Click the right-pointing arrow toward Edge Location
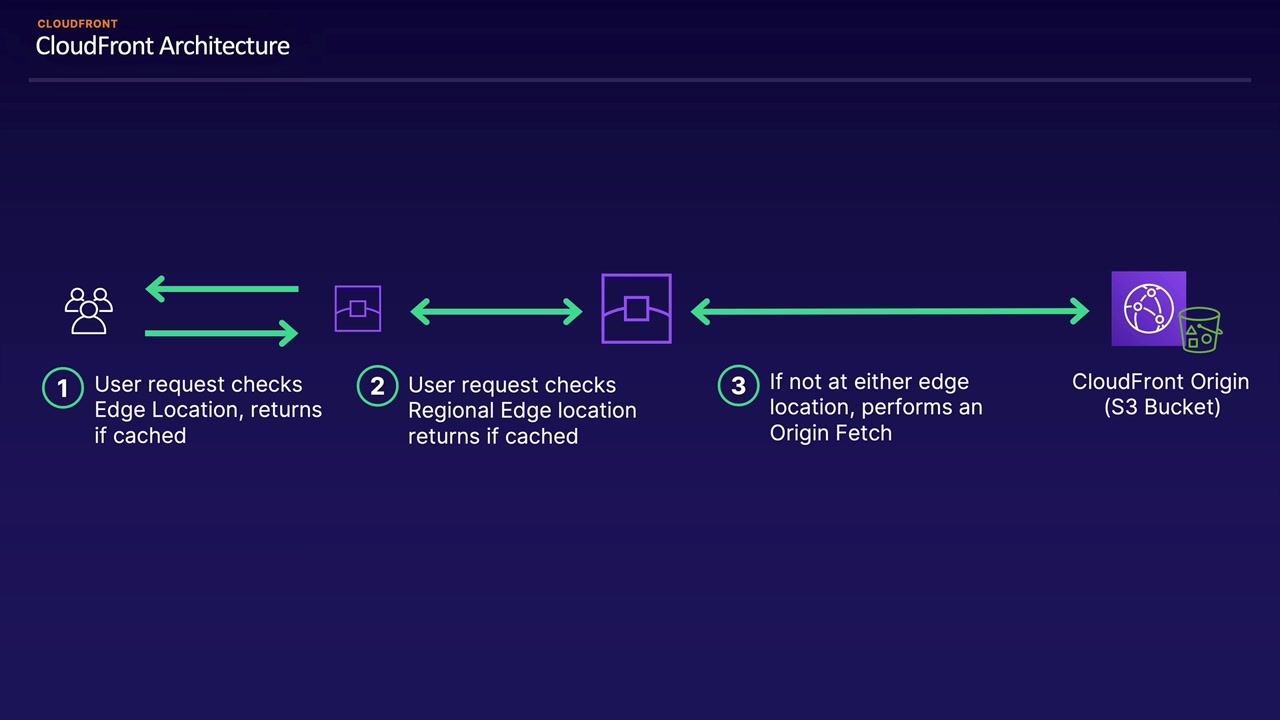This screenshot has width=1280, height=720. point(221,332)
